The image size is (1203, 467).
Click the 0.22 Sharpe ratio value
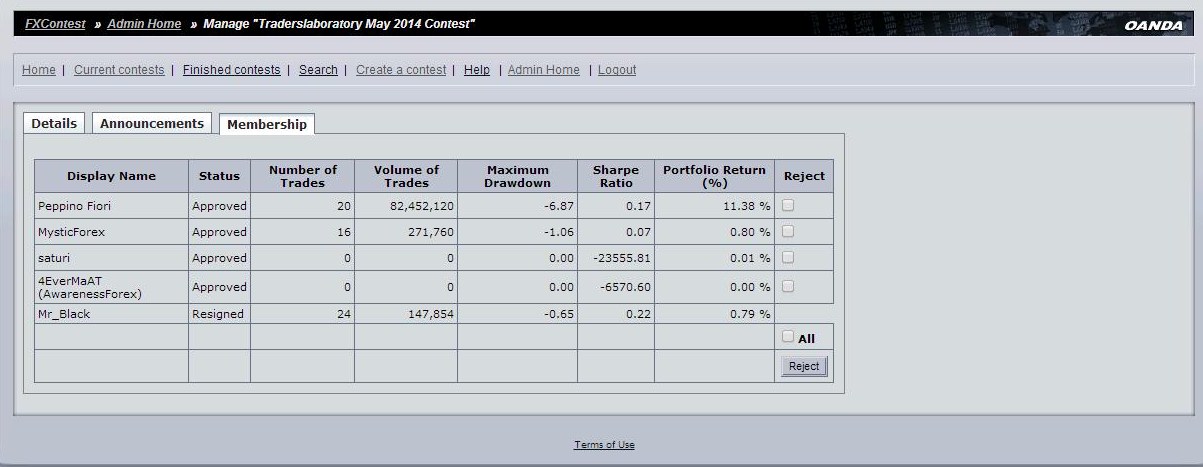click(x=639, y=314)
